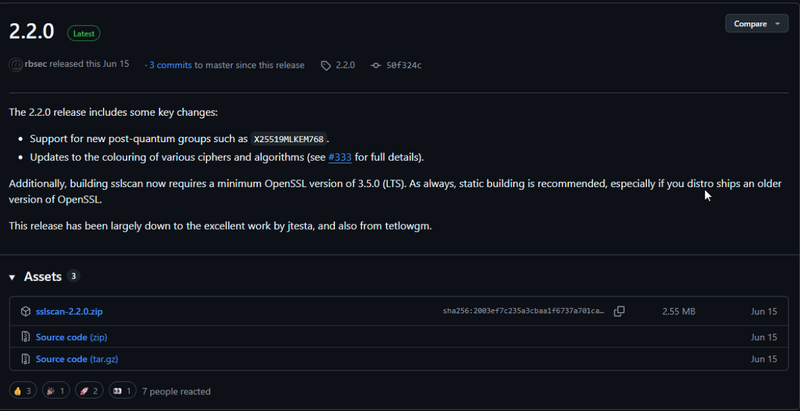The height and width of the screenshot is (411, 800).
Task: Click rbsec avatar icon
Action: [15, 64]
